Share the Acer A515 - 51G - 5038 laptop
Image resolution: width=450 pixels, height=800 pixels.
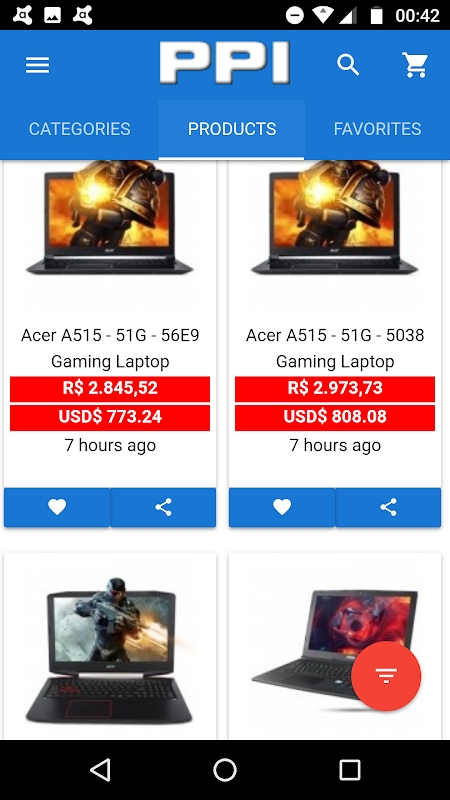(388, 507)
